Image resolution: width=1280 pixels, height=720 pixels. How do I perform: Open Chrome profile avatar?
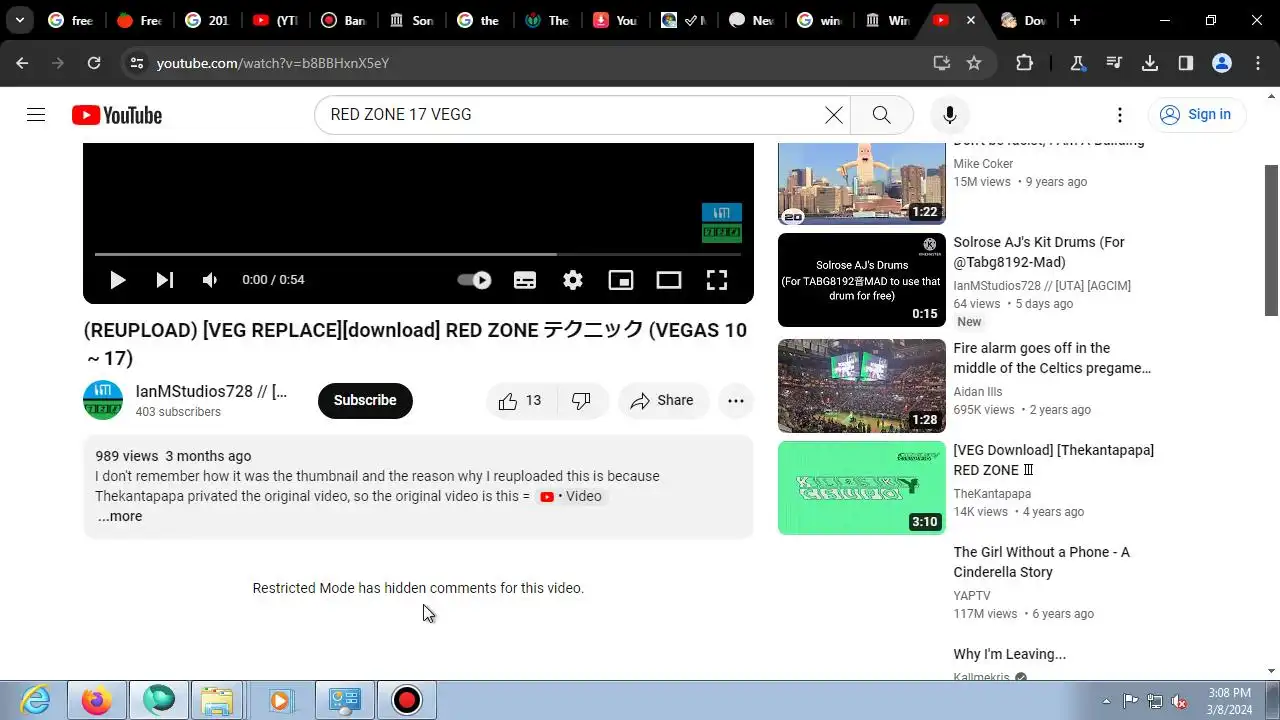1222,63
